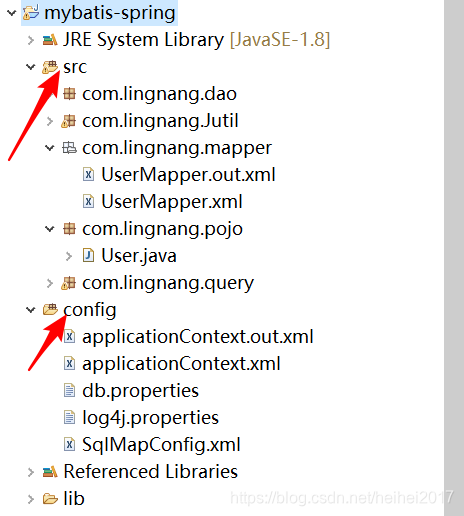Screen dimensions: 464x516
Task: Click the applicationContext.out.xml file icon
Action: (x=69, y=337)
